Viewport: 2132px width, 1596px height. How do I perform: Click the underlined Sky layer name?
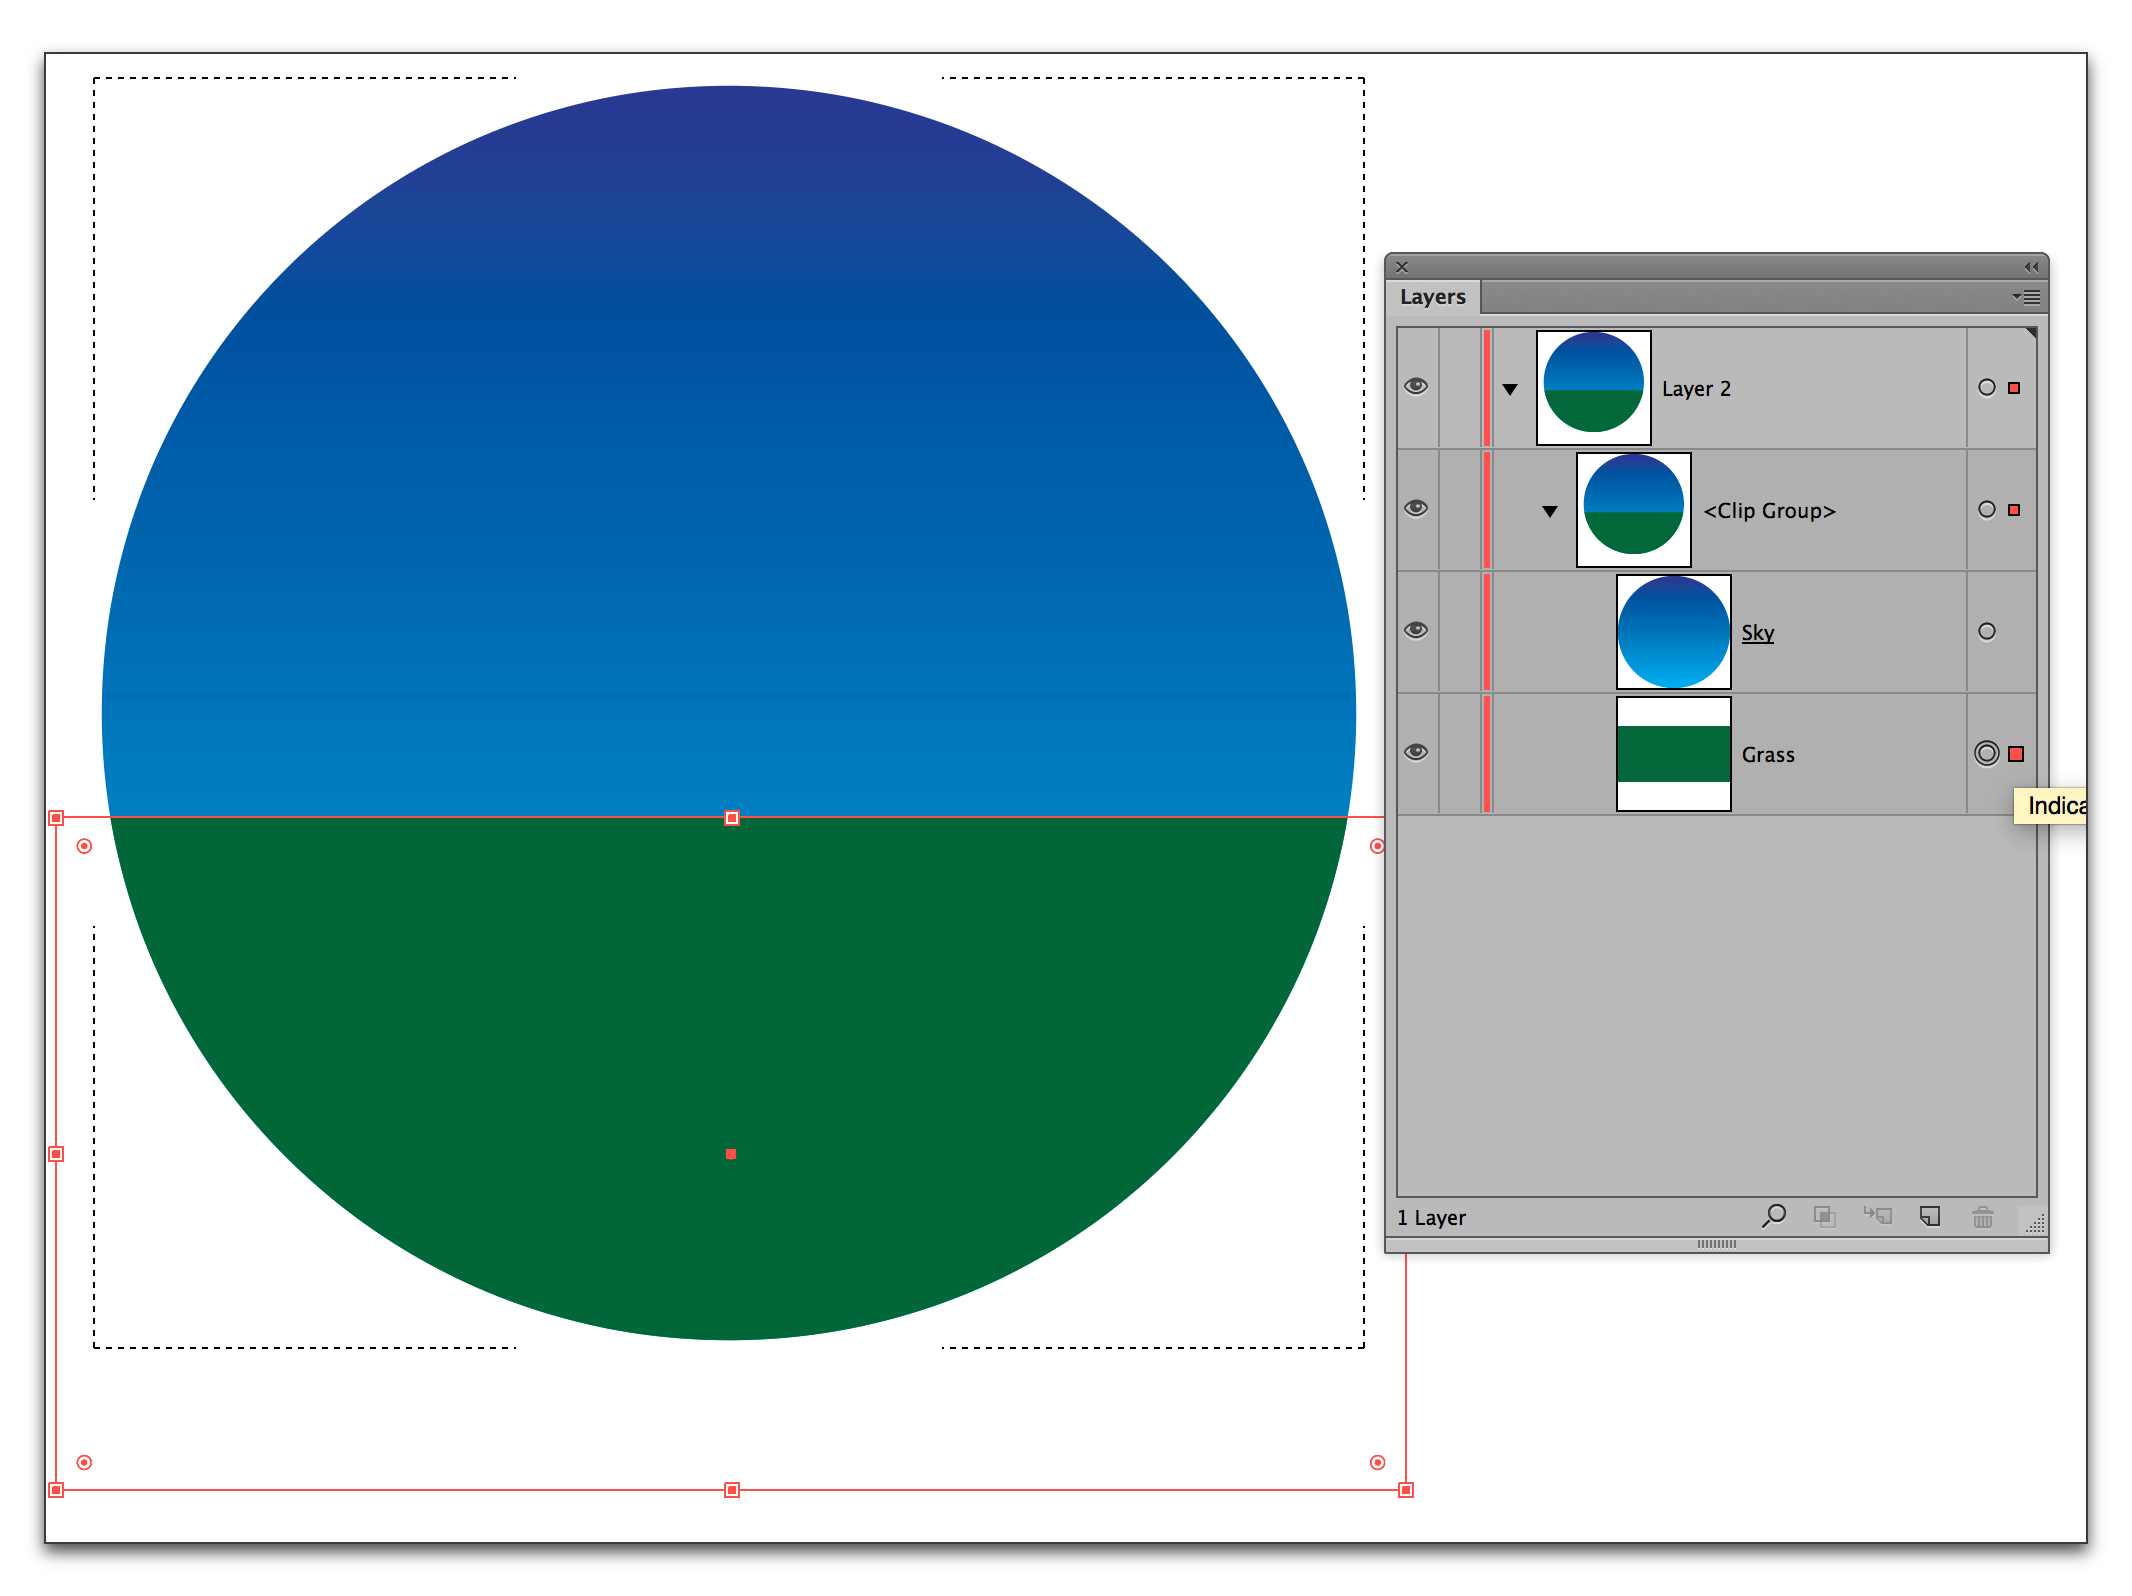click(x=1757, y=633)
